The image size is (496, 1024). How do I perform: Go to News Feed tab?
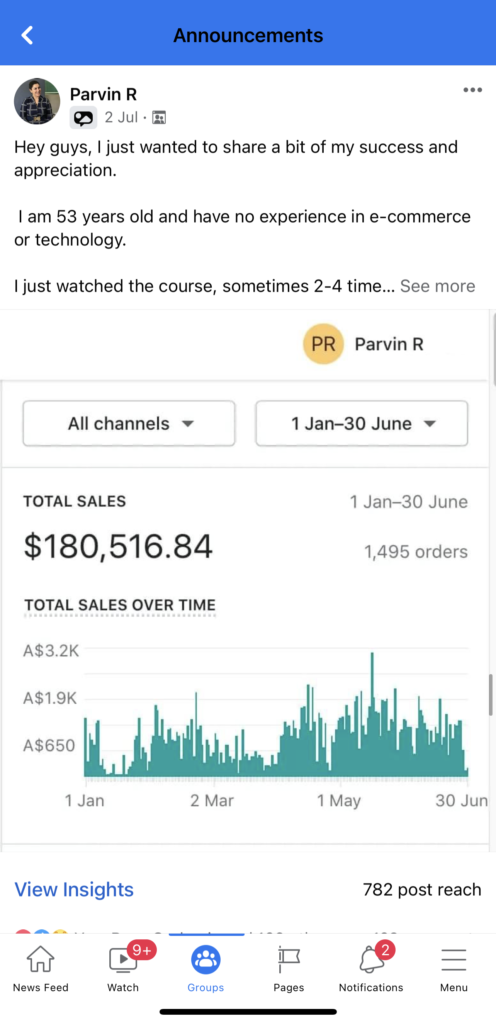click(40, 970)
